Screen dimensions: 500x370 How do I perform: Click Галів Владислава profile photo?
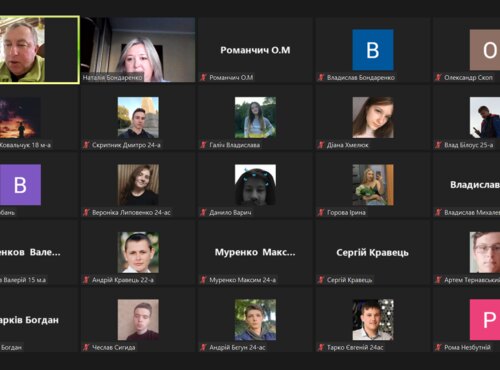pos(255,117)
